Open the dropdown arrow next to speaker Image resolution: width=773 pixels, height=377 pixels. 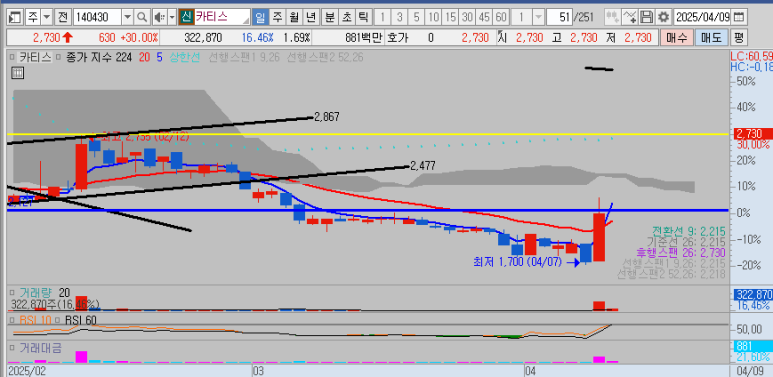coord(172,18)
